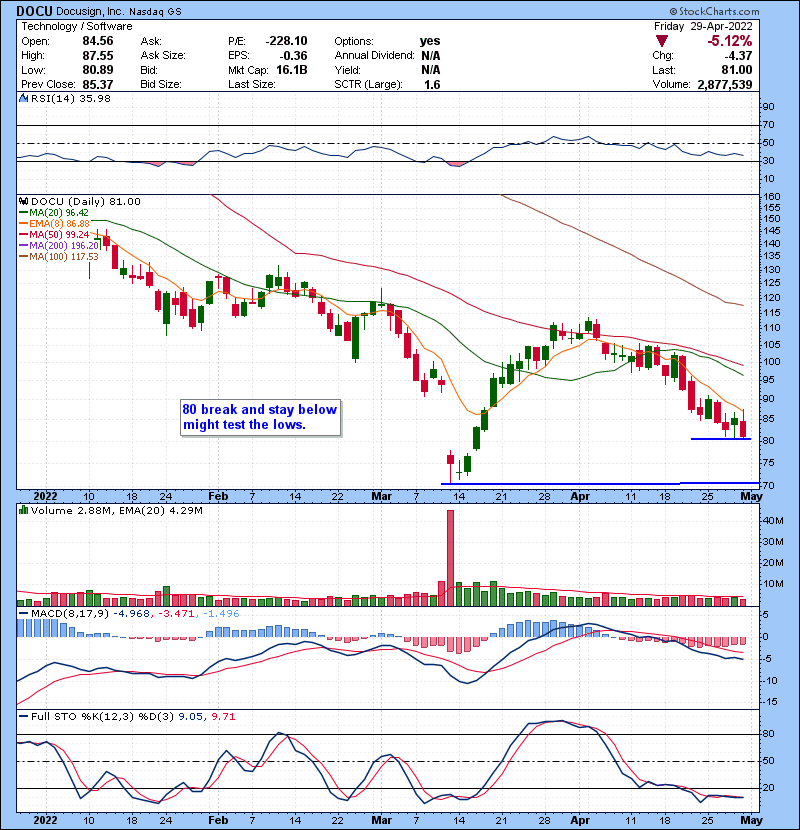
Task: Click the date 'Friday 29-Apr-2022'
Action: 703,26
